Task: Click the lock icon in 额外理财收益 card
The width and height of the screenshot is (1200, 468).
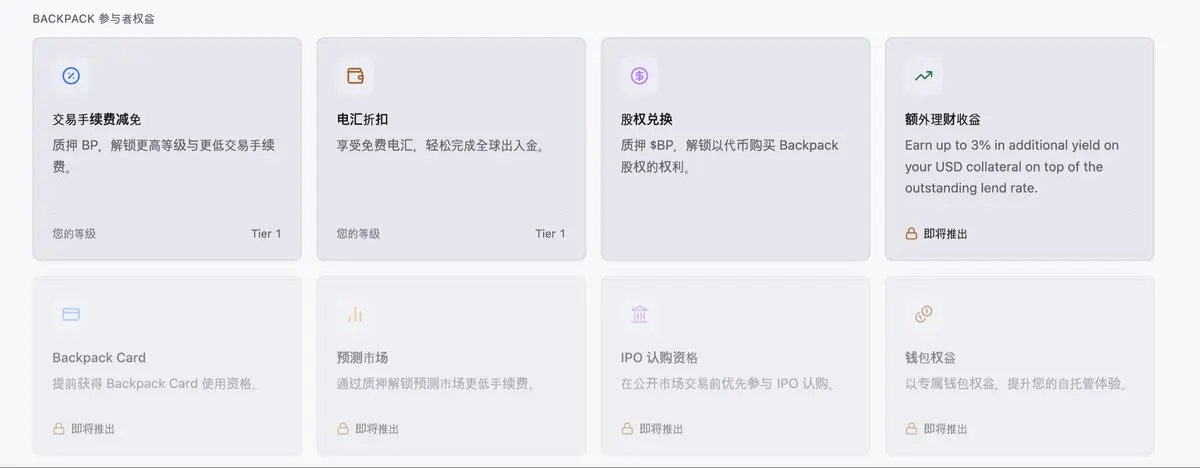Action: tap(911, 233)
